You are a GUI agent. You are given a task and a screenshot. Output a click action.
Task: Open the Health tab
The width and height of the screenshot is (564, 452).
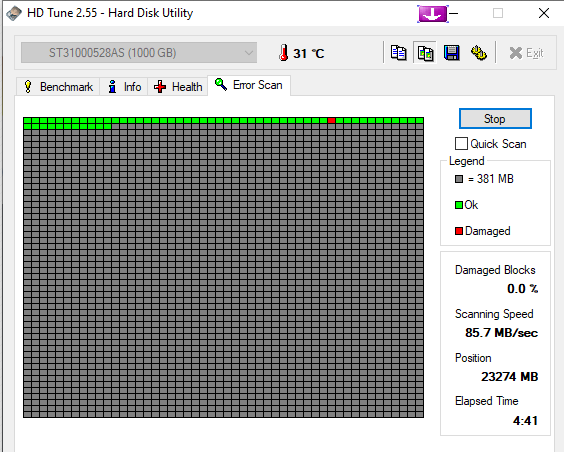(x=178, y=87)
